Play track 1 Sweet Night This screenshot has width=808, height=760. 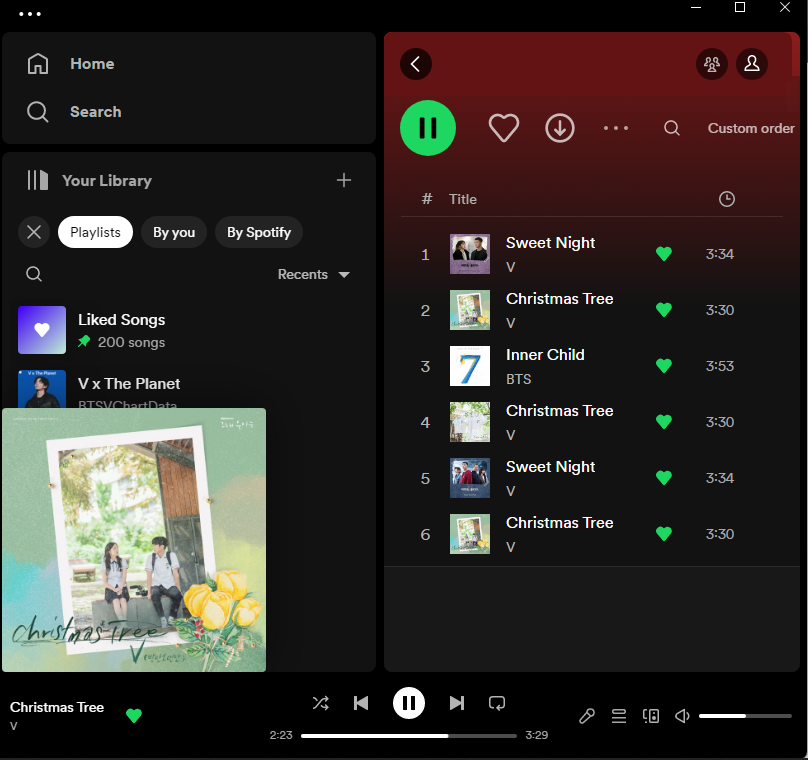[x=592, y=254]
